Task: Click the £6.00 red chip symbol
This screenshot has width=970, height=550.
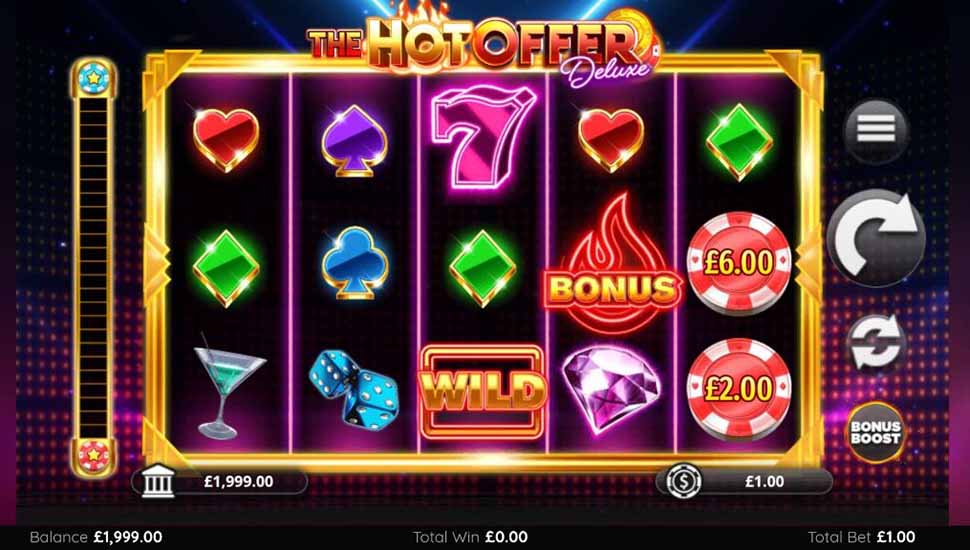Action: coord(739,264)
